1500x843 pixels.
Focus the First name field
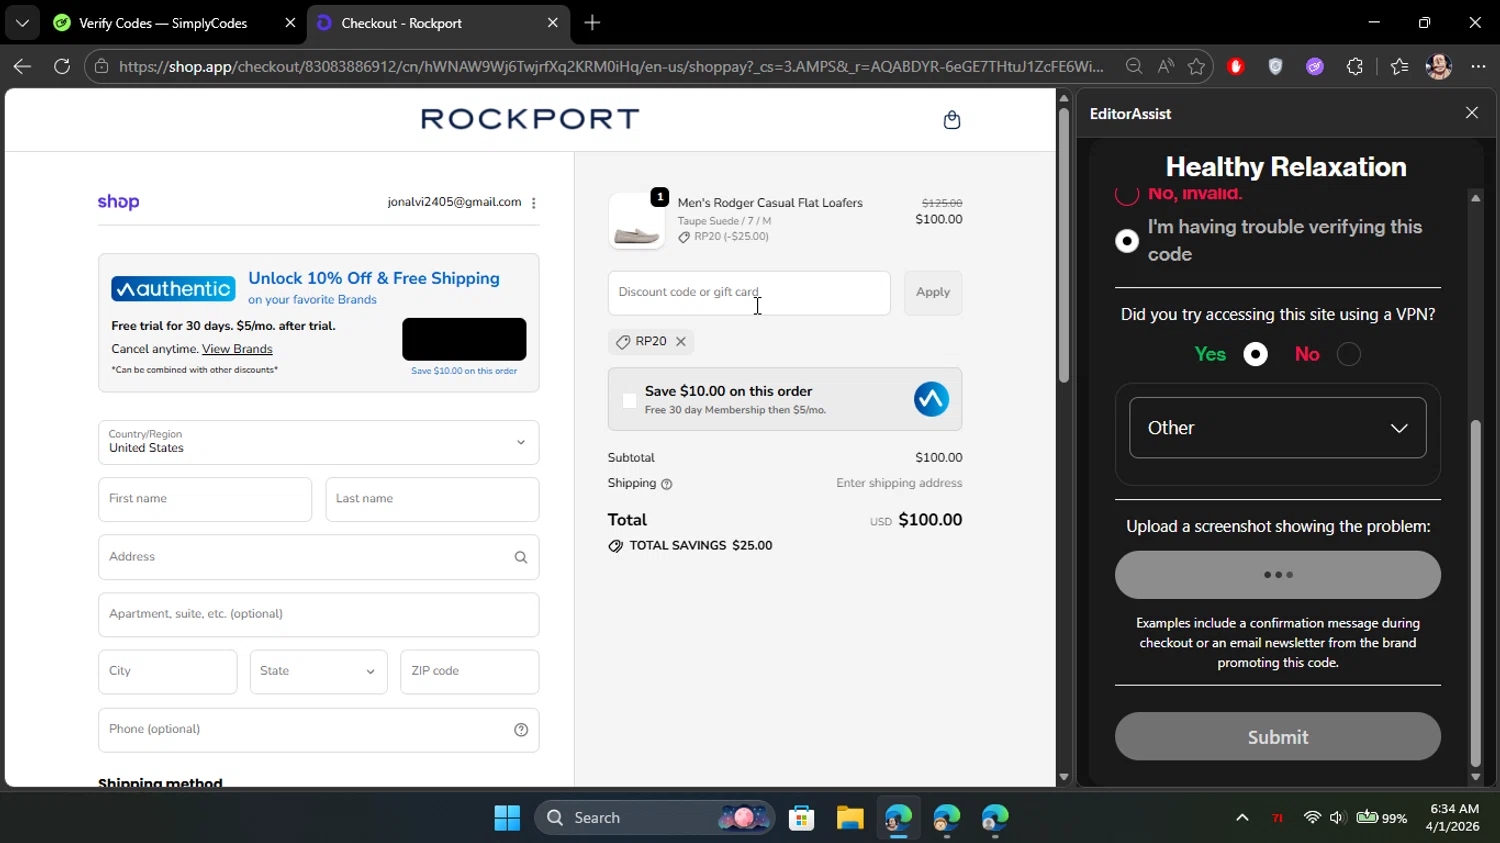(205, 500)
